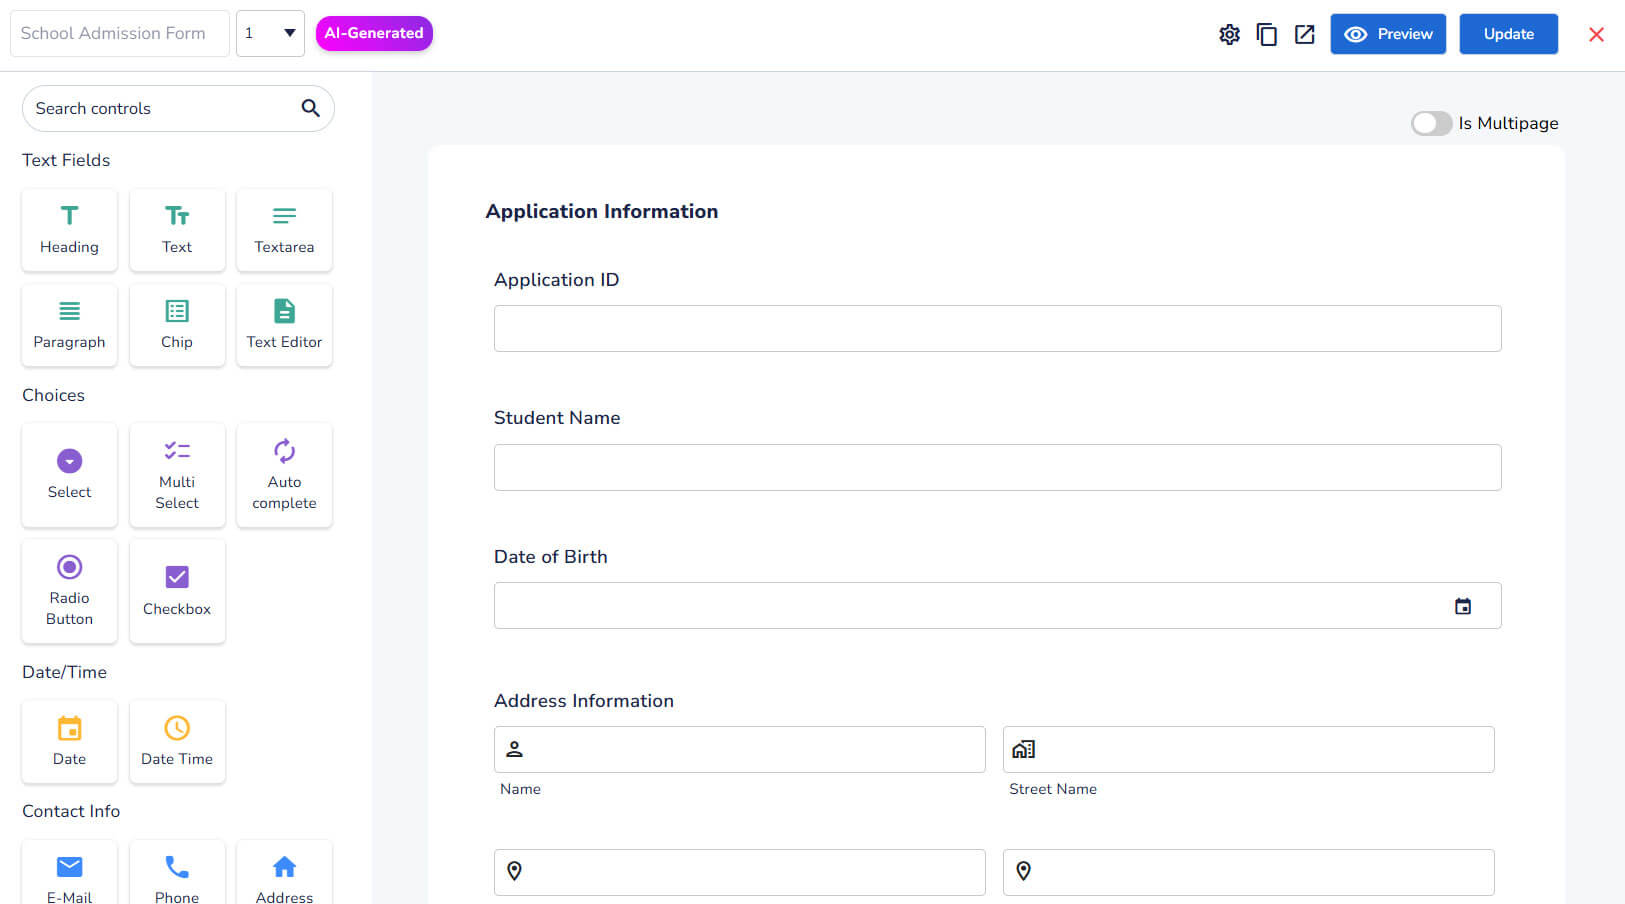Add a Textarea control
Viewport: 1625px width, 904px height.
(x=284, y=229)
